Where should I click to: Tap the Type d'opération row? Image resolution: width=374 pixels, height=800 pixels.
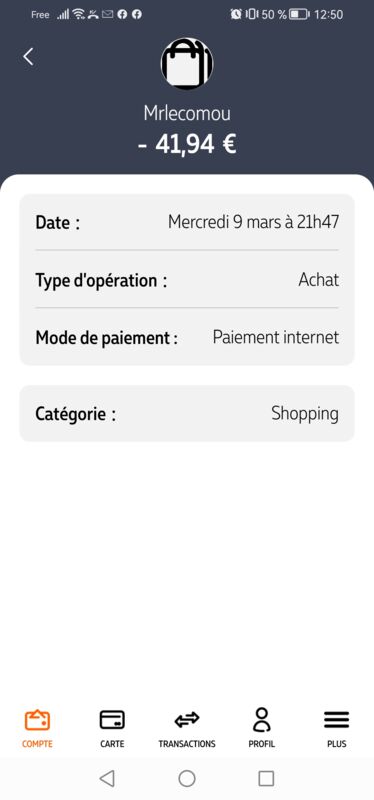187,280
